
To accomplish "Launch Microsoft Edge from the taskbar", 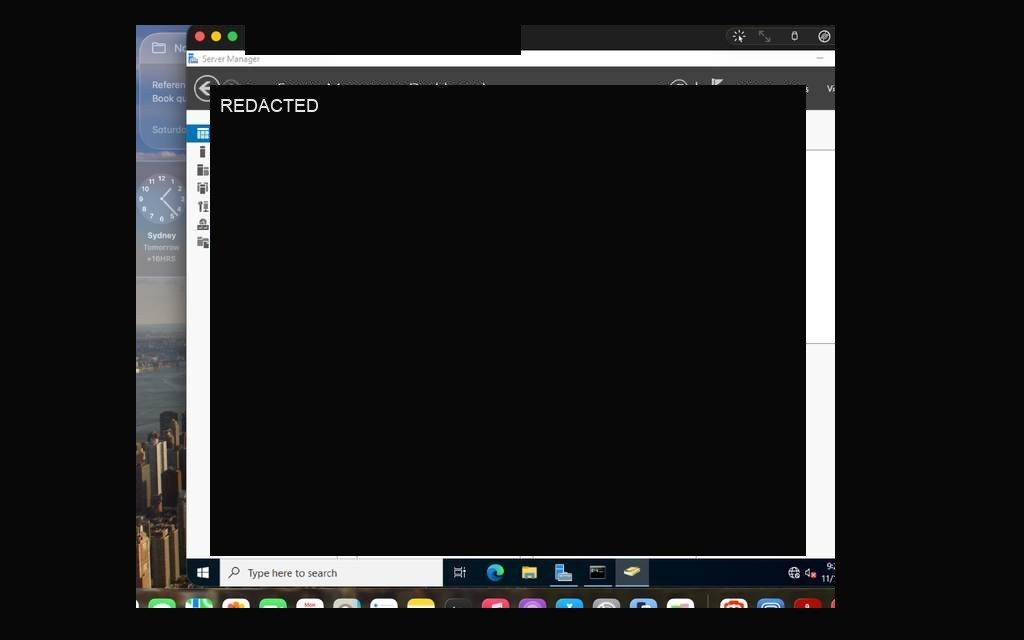I will click(x=495, y=573).
